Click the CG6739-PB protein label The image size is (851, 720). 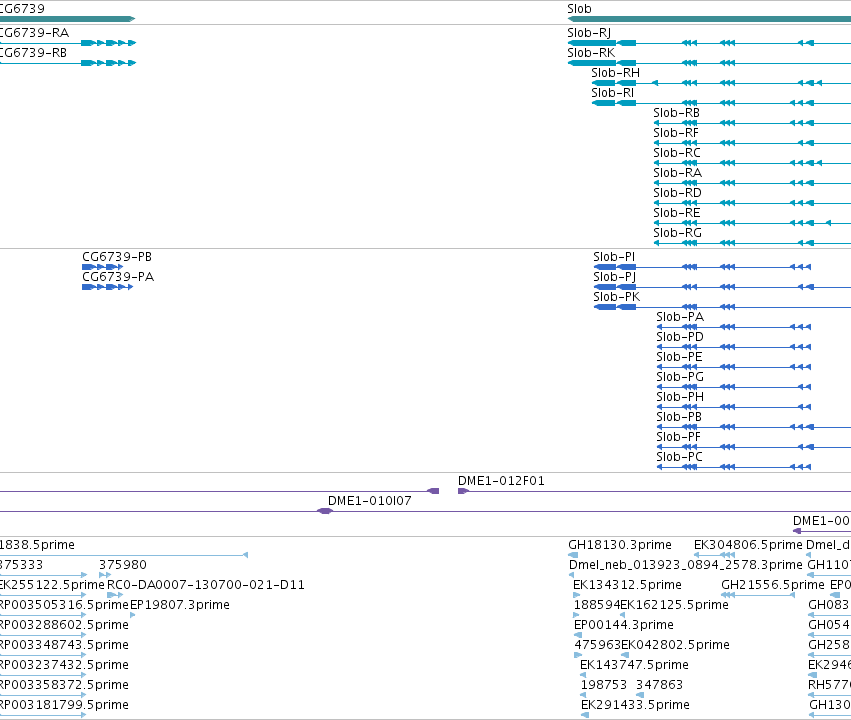[117, 257]
